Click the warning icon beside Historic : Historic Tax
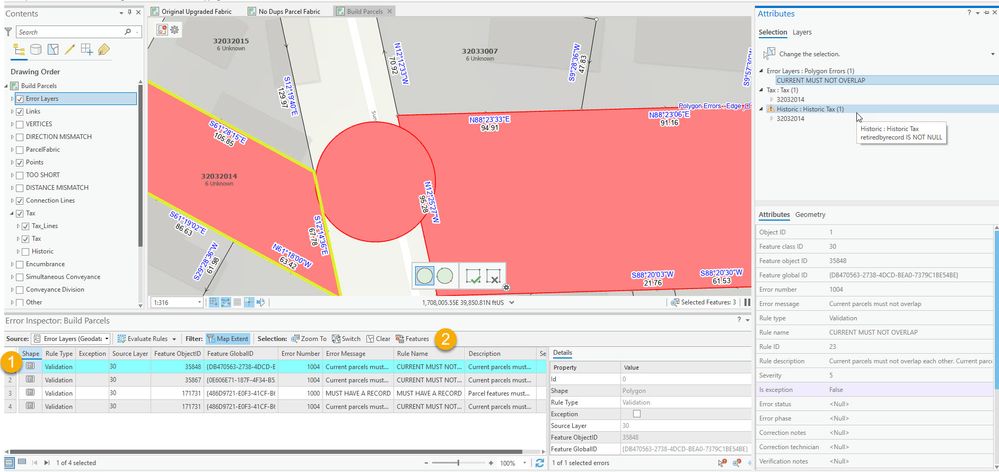 click(771, 110)
